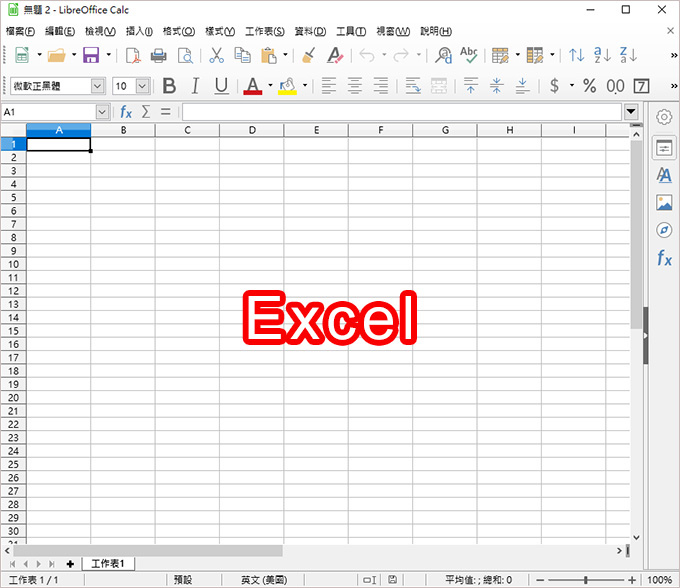Open sidebar Properties panel icon
The width and height of the screenshot is (680, 588).
pos(664,149)
